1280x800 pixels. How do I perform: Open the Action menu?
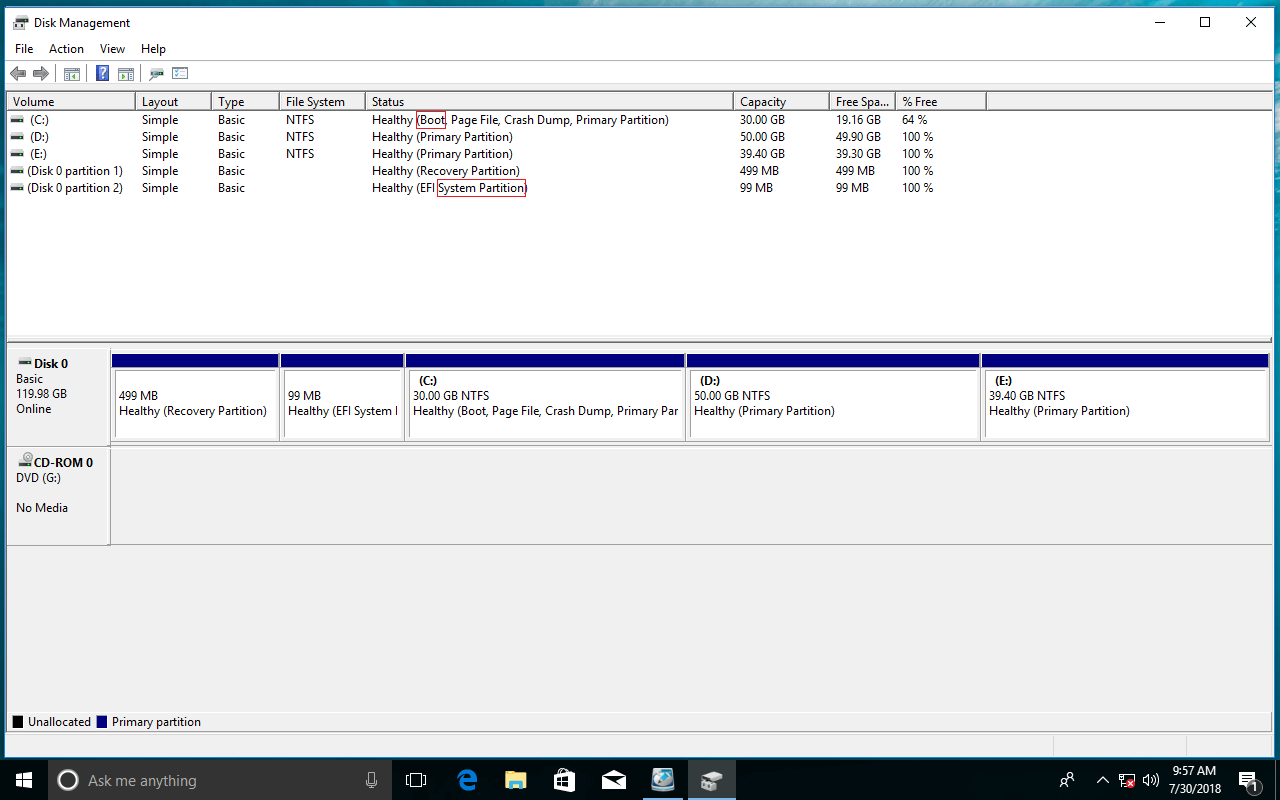tap(66, 49)
